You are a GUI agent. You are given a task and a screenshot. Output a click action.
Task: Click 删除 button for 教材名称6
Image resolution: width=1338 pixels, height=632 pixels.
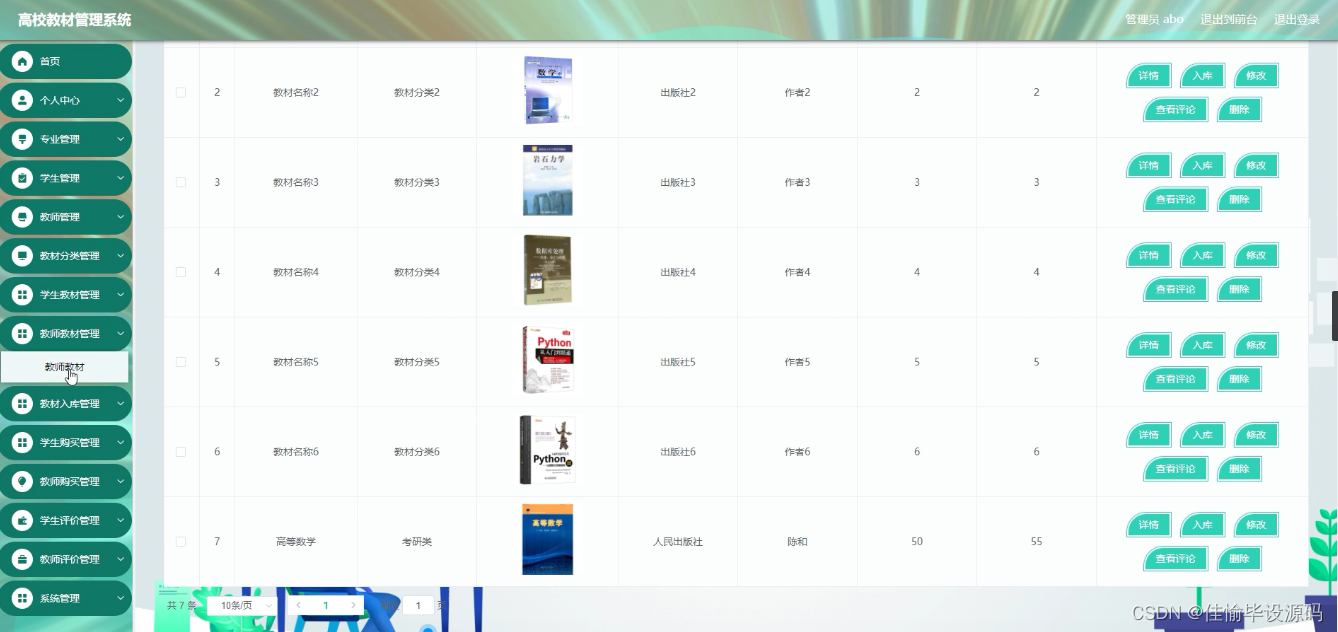[1239, 469]
